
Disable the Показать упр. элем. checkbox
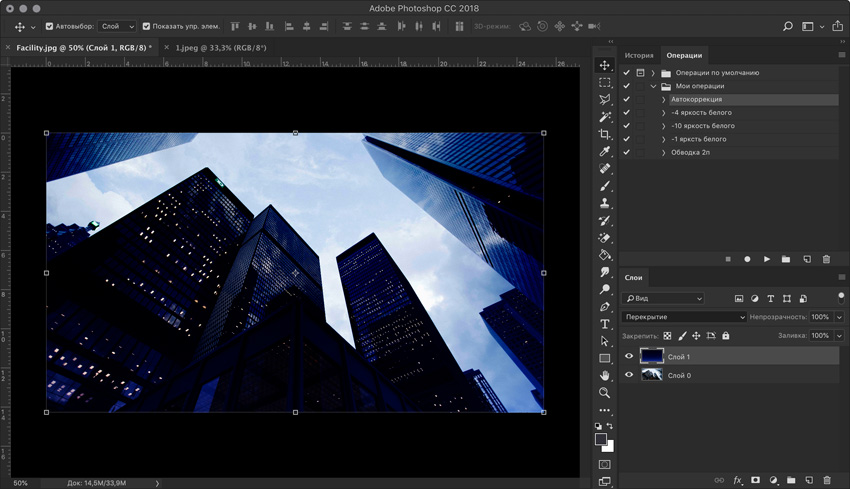[146, 27]
